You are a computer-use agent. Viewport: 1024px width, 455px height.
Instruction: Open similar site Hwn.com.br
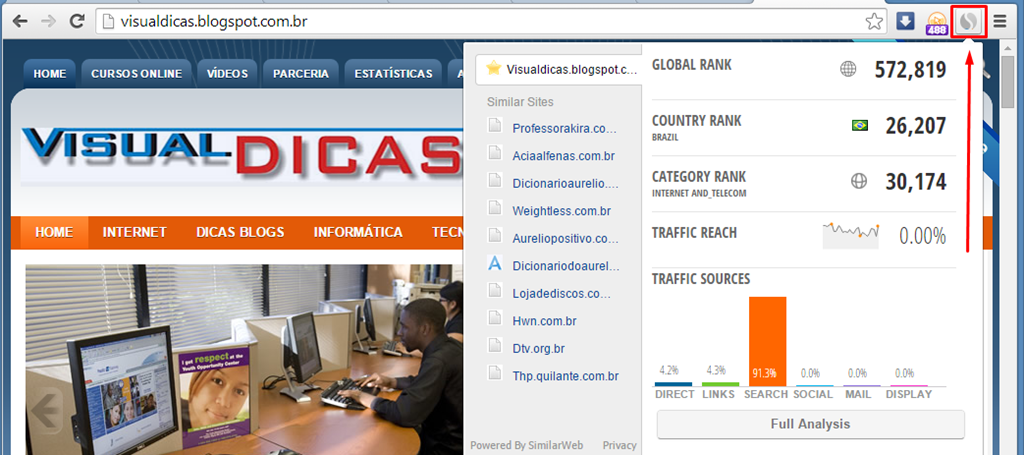[x=545, y=321]
